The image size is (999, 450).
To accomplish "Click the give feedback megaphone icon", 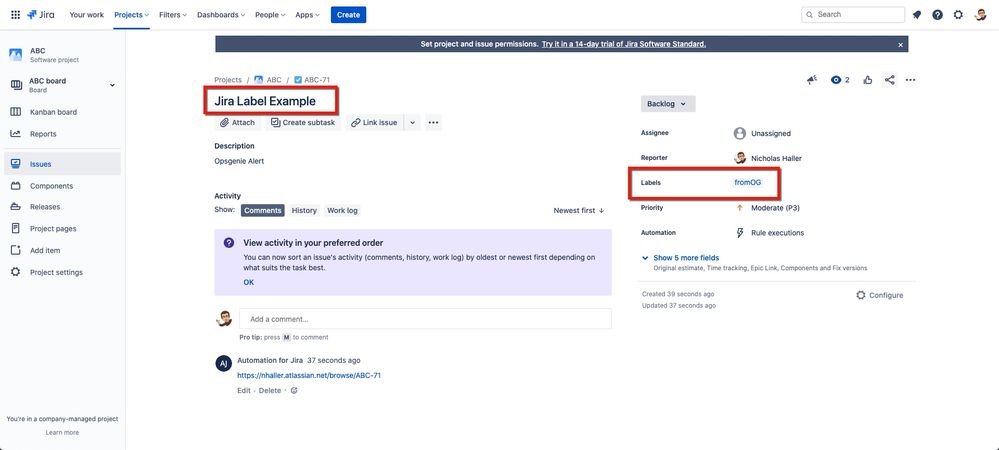I will [812, 80].
